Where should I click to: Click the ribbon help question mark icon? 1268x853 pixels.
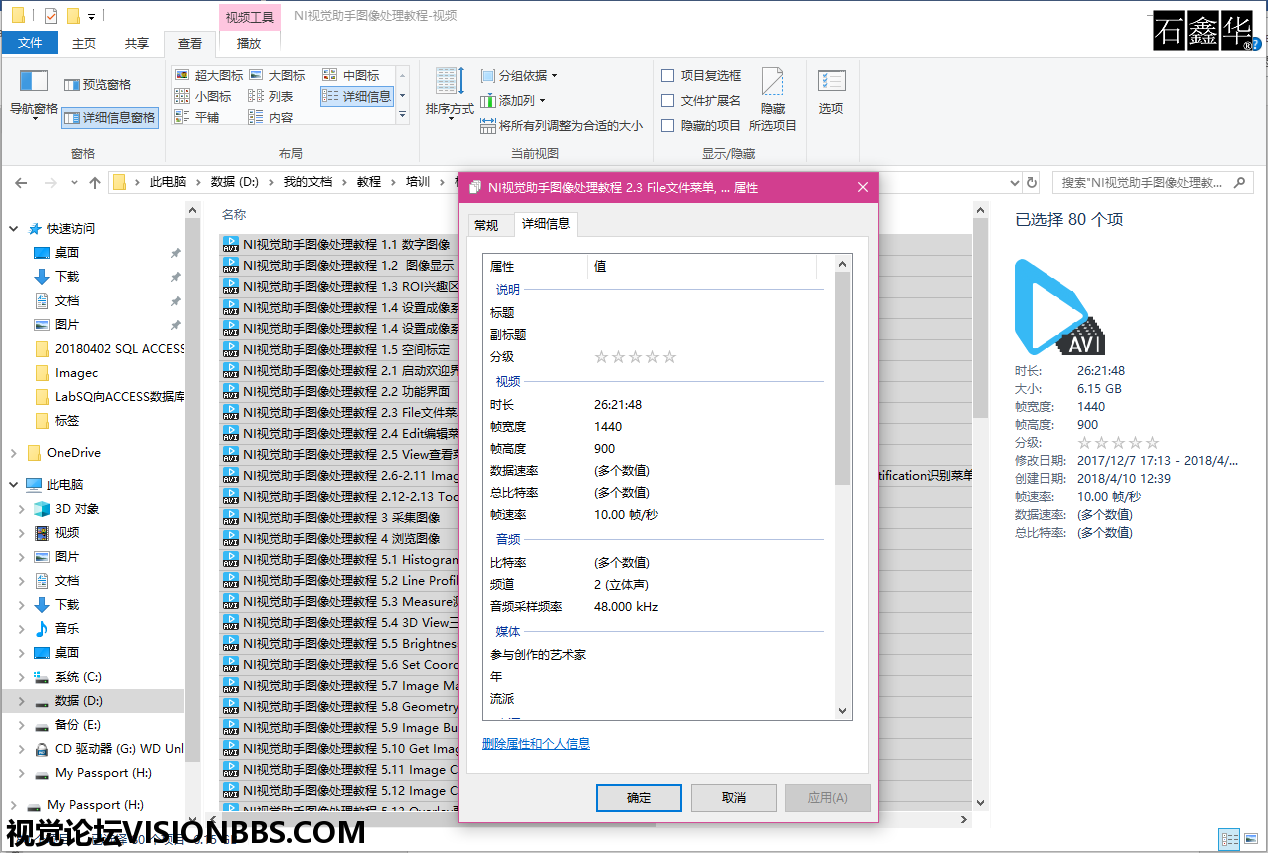point(1256,44)
